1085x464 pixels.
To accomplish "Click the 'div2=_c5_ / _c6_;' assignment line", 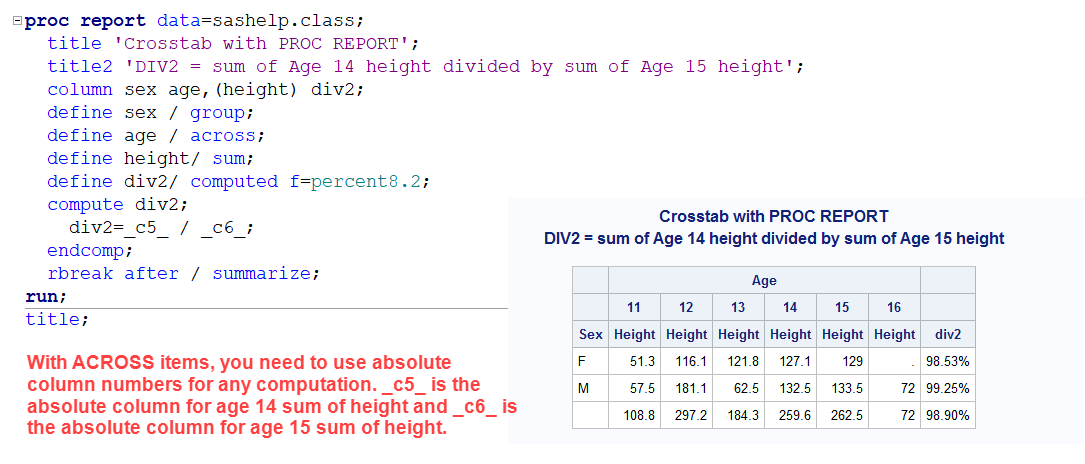I will pos(160,228).
